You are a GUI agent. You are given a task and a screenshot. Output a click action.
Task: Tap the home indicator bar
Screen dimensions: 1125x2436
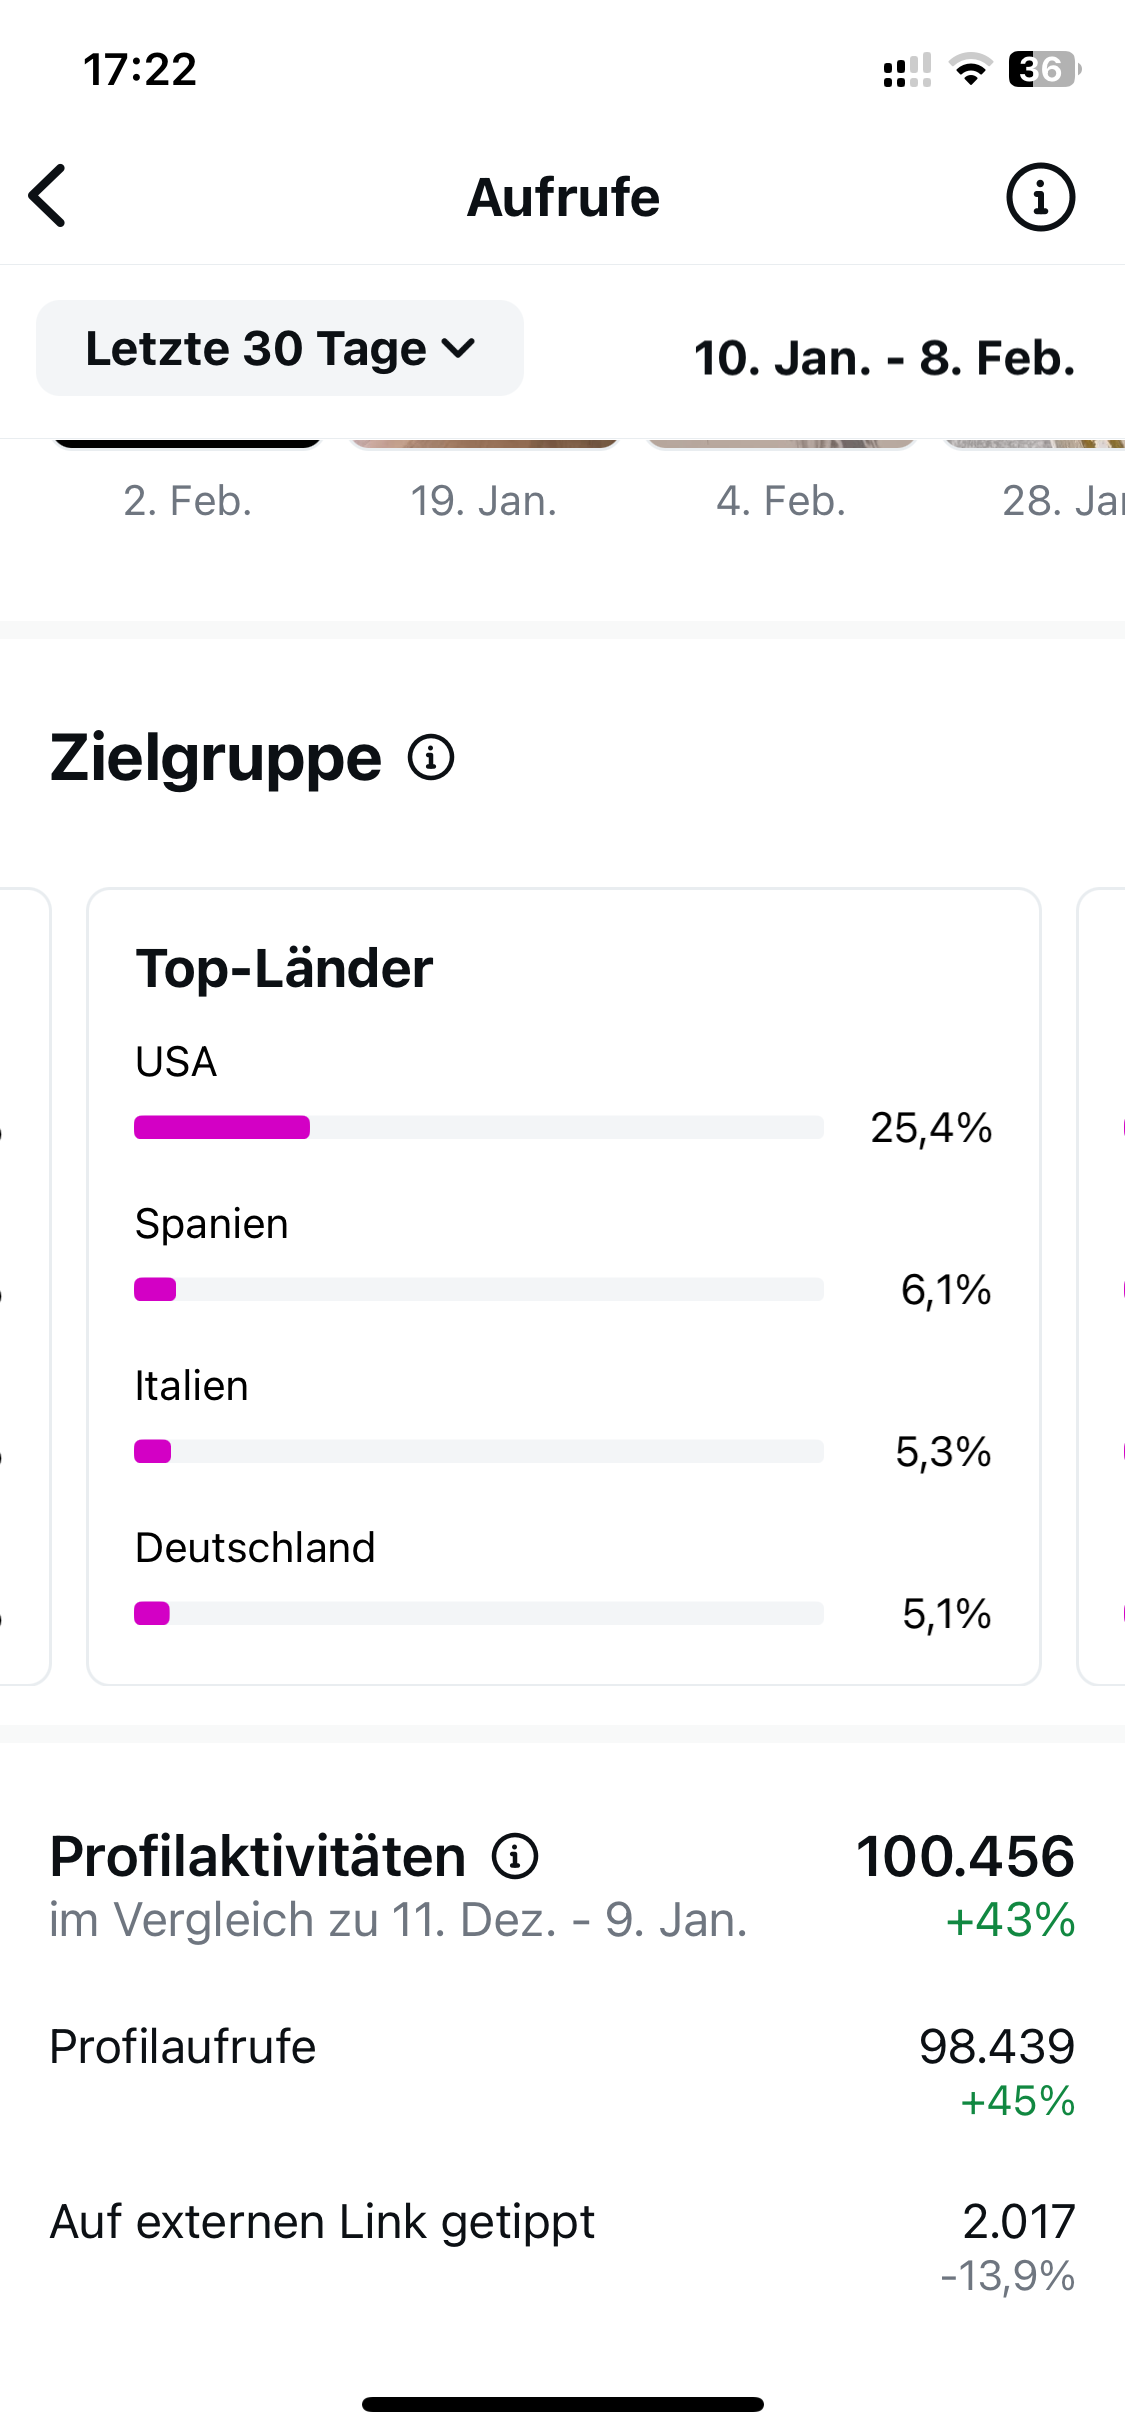pos(563,2404)
